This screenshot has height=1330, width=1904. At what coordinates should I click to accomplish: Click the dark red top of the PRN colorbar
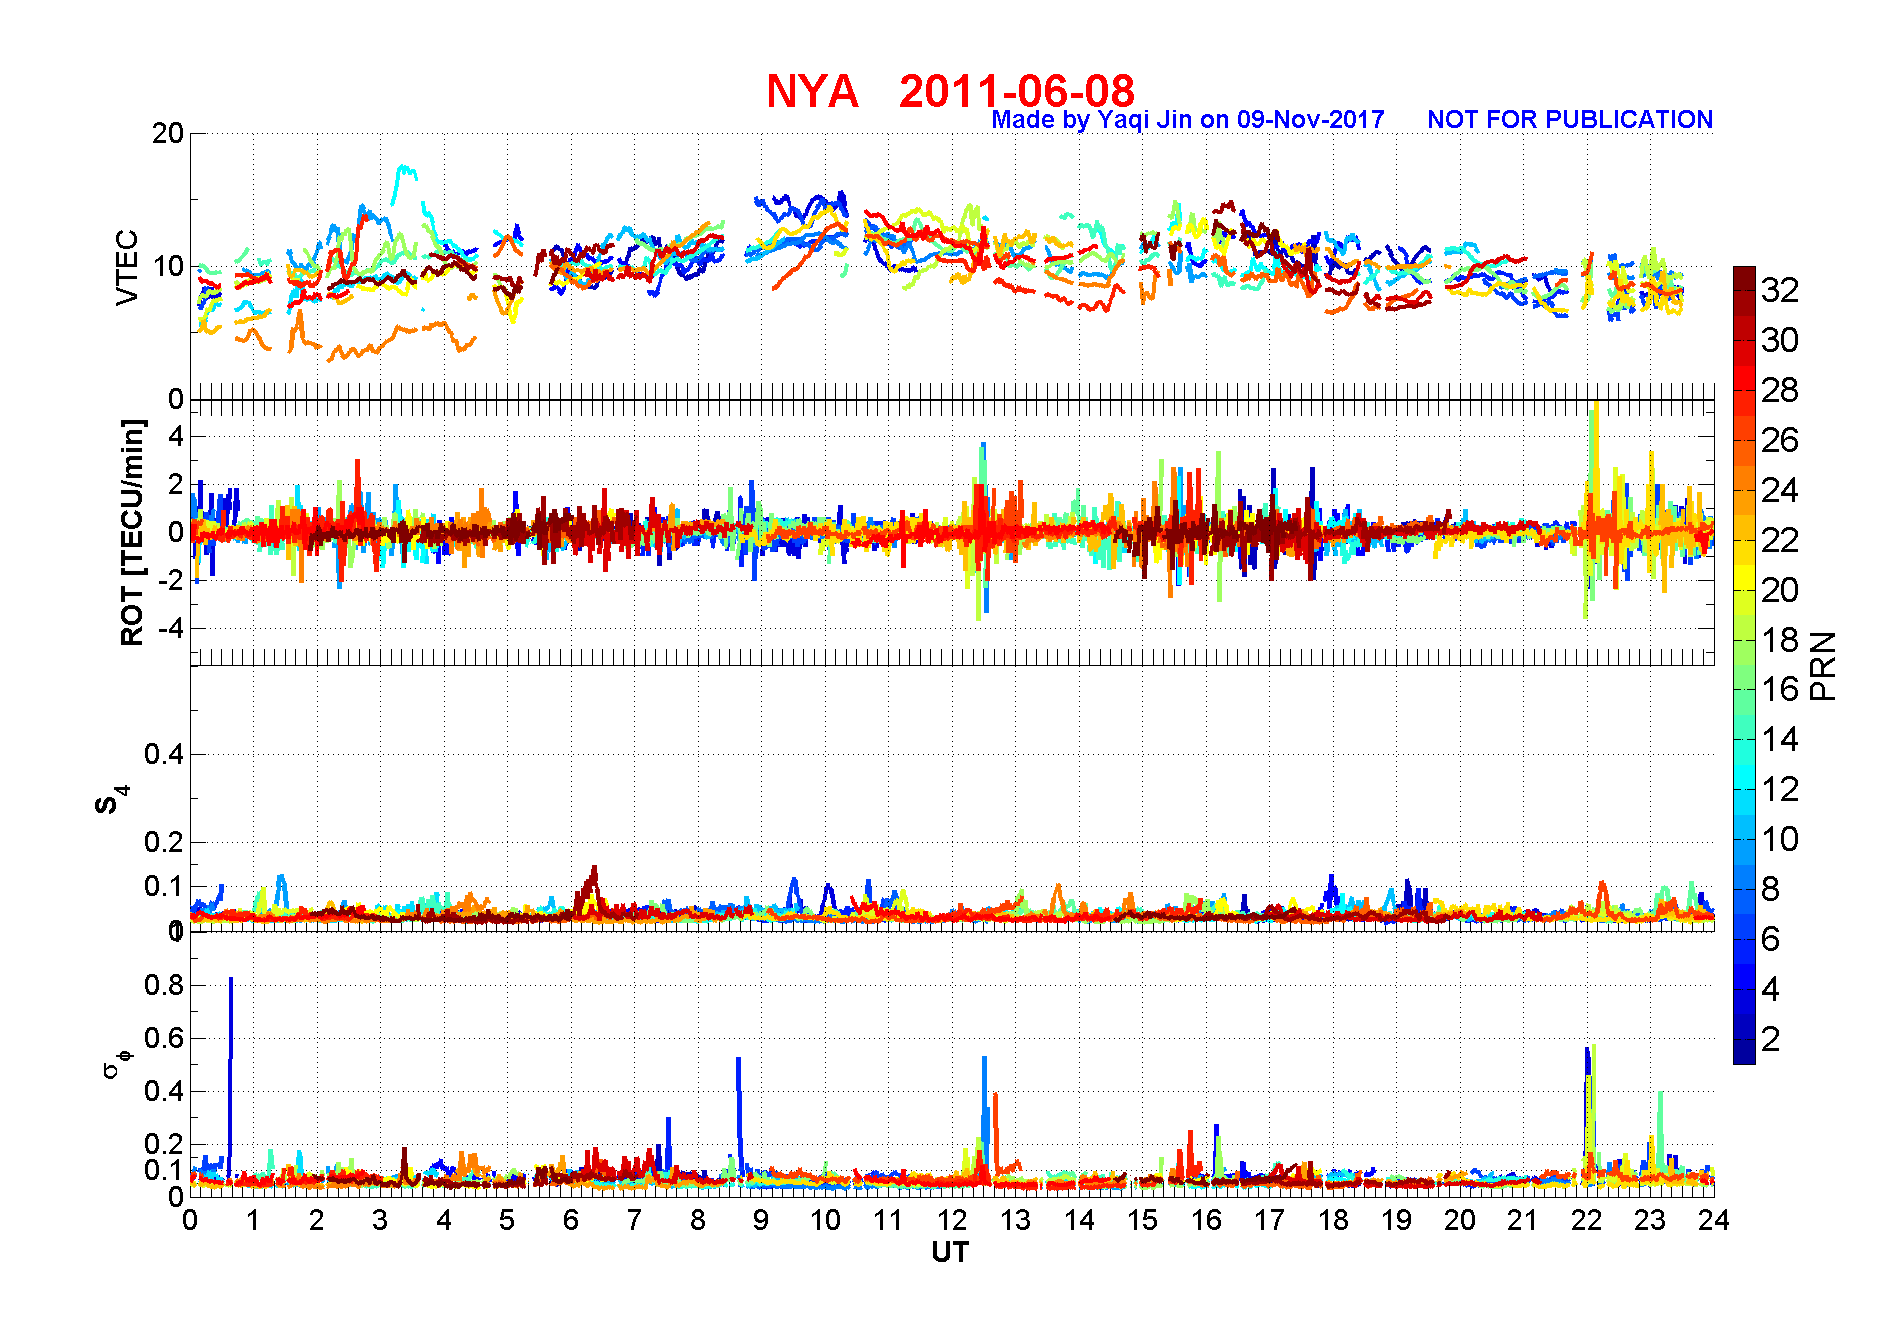tap(1744, 278)
